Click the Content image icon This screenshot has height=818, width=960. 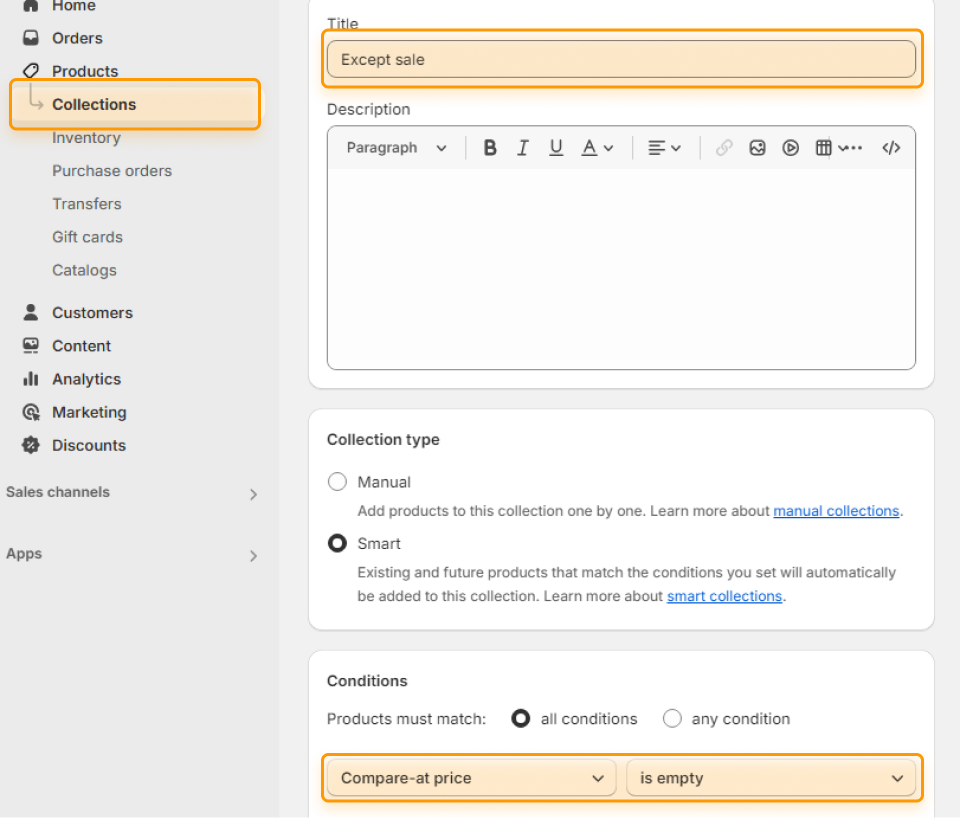coord(31,345)
